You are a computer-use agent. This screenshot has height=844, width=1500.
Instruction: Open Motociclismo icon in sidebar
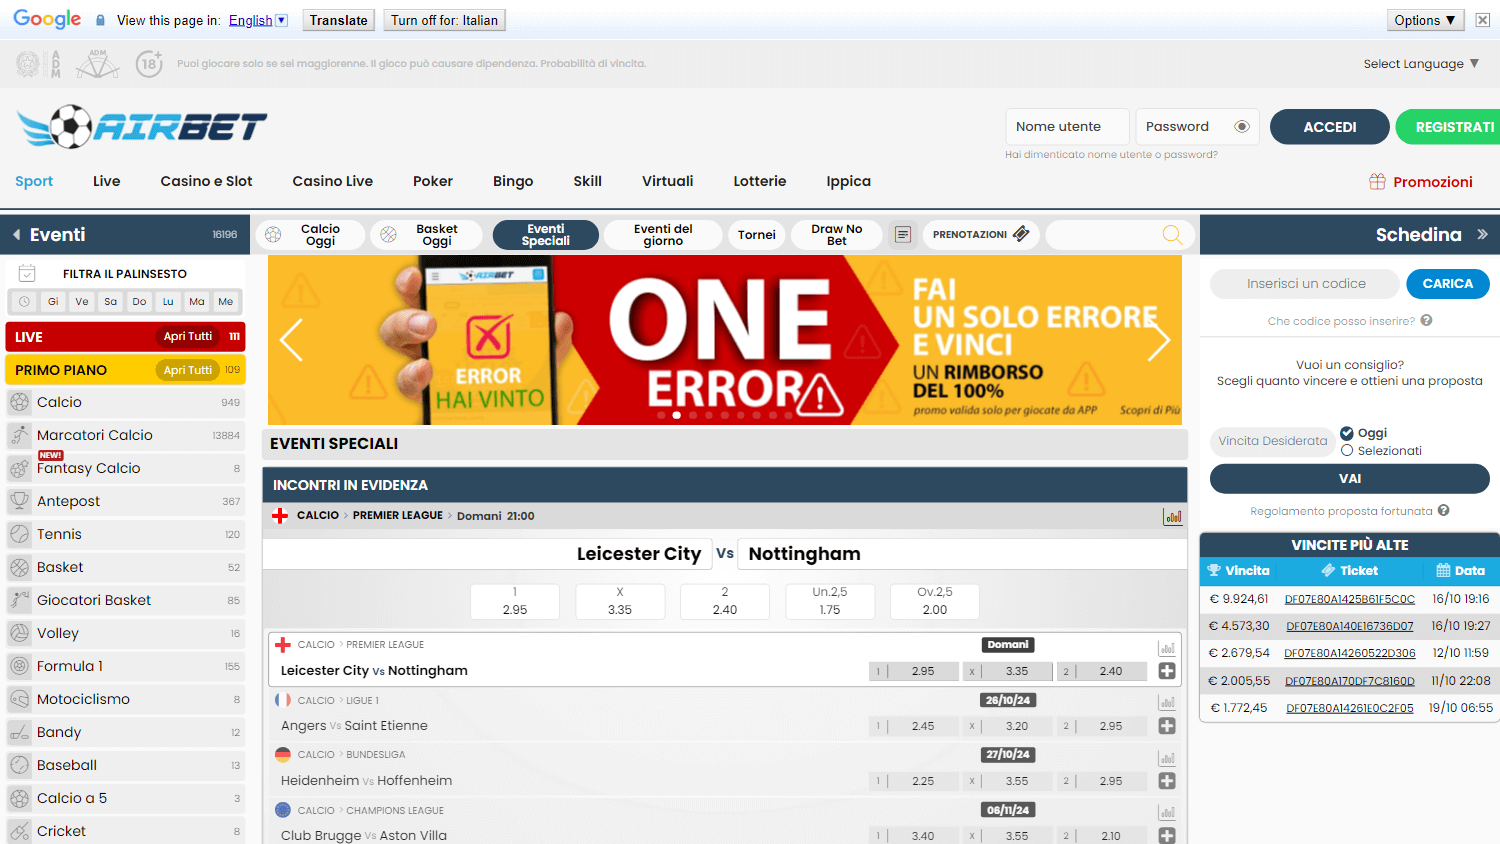(19, 699)
